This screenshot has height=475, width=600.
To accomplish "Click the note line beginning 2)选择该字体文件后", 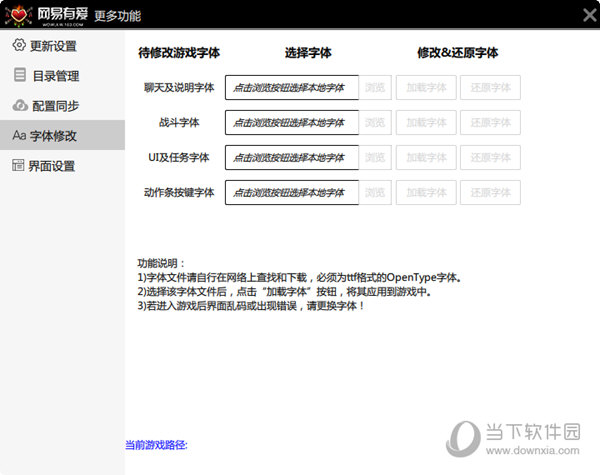I will (x=285, y=292).
